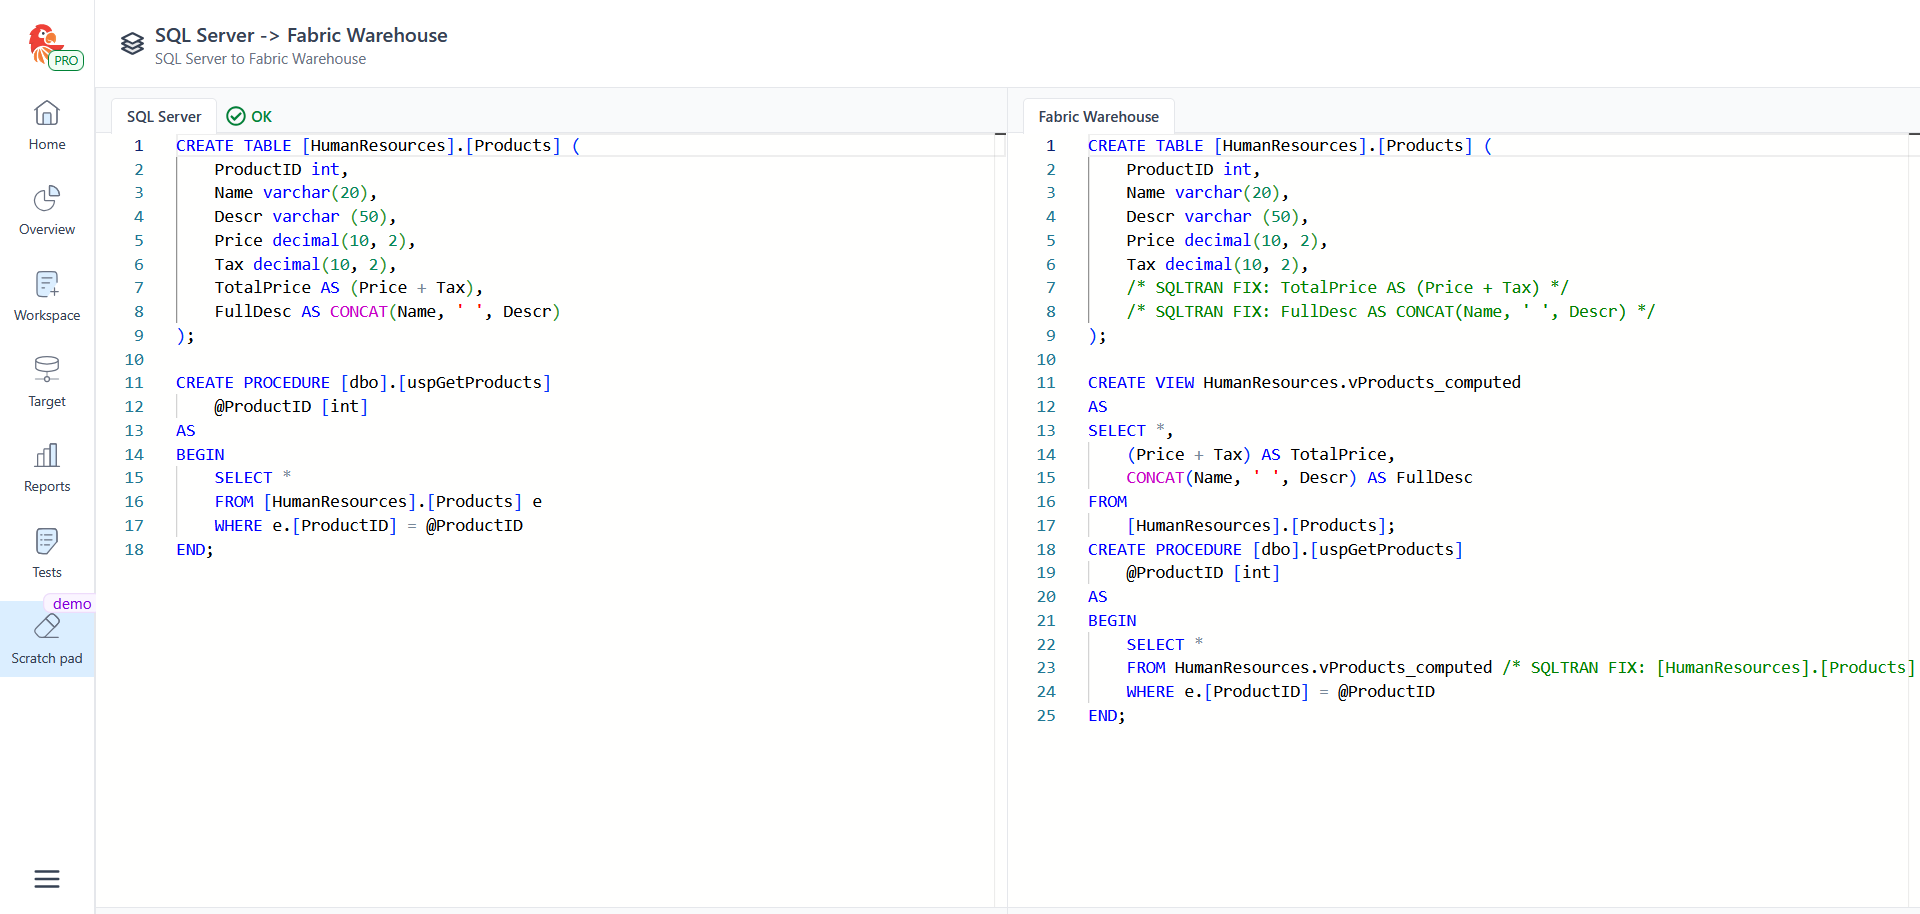Go to the Workspace section
1920x914 pixels.
pyautogui.click(x=47, y=296)
